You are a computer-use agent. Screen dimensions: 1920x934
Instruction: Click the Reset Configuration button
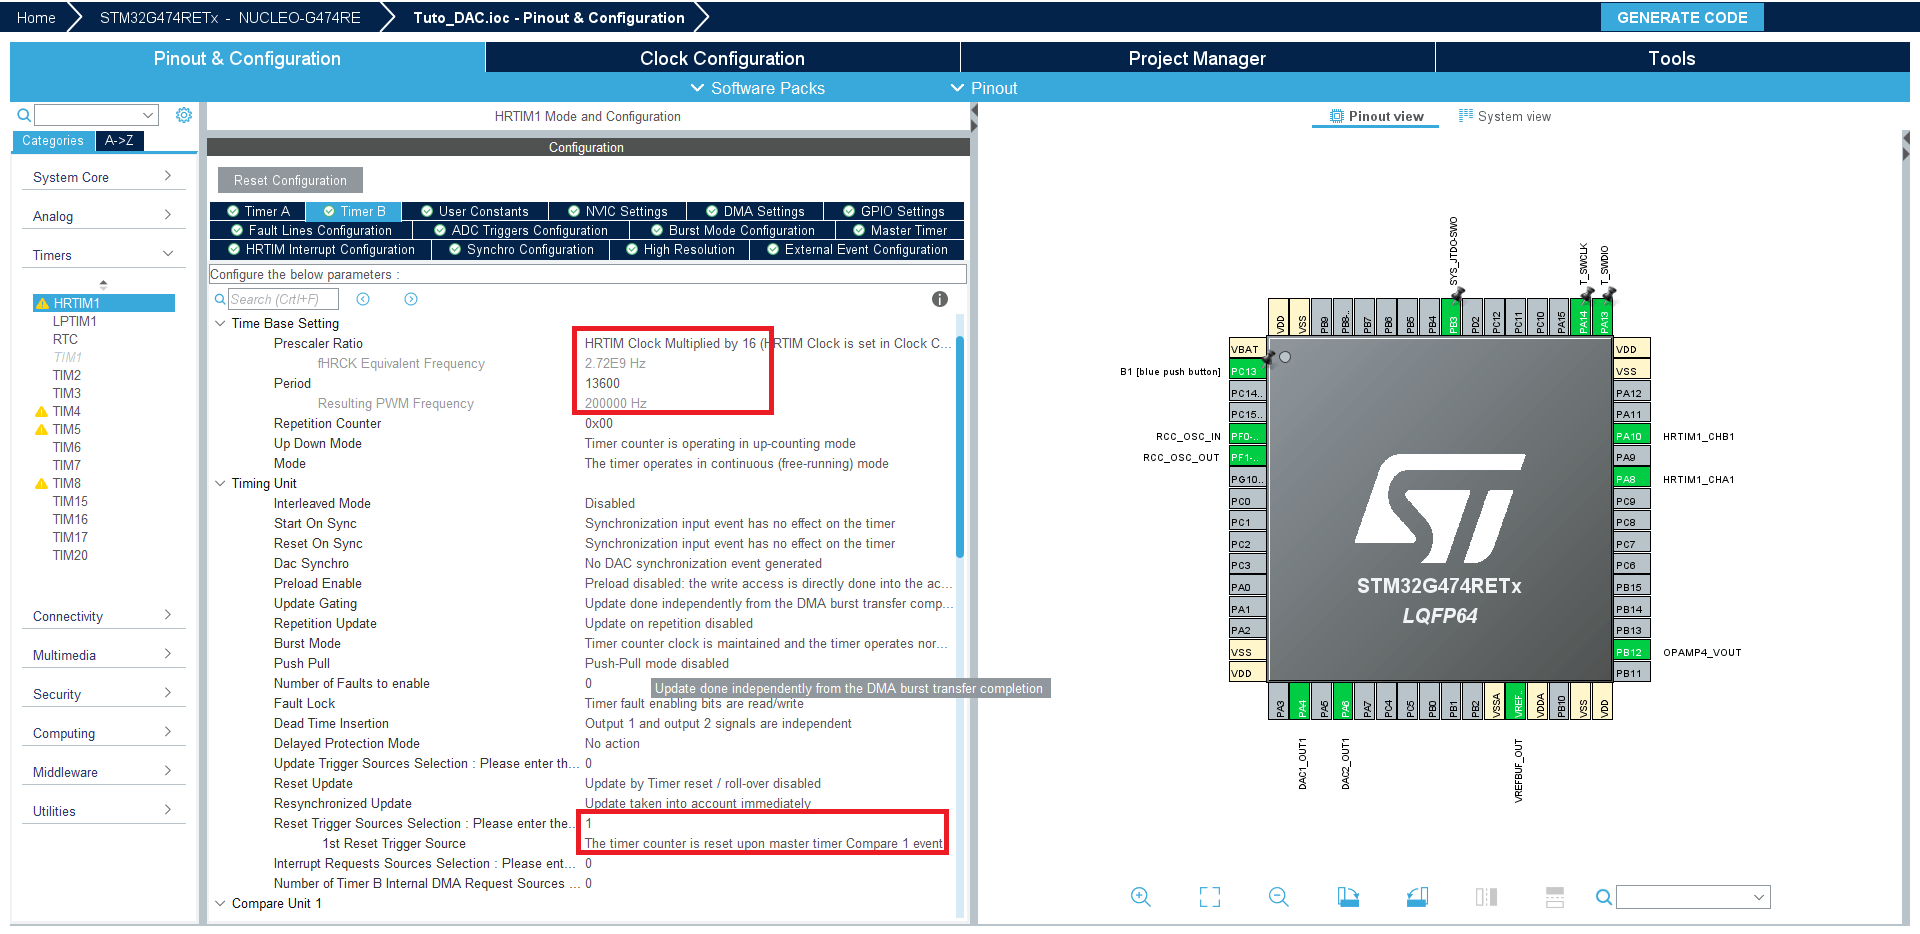point(290,180)
